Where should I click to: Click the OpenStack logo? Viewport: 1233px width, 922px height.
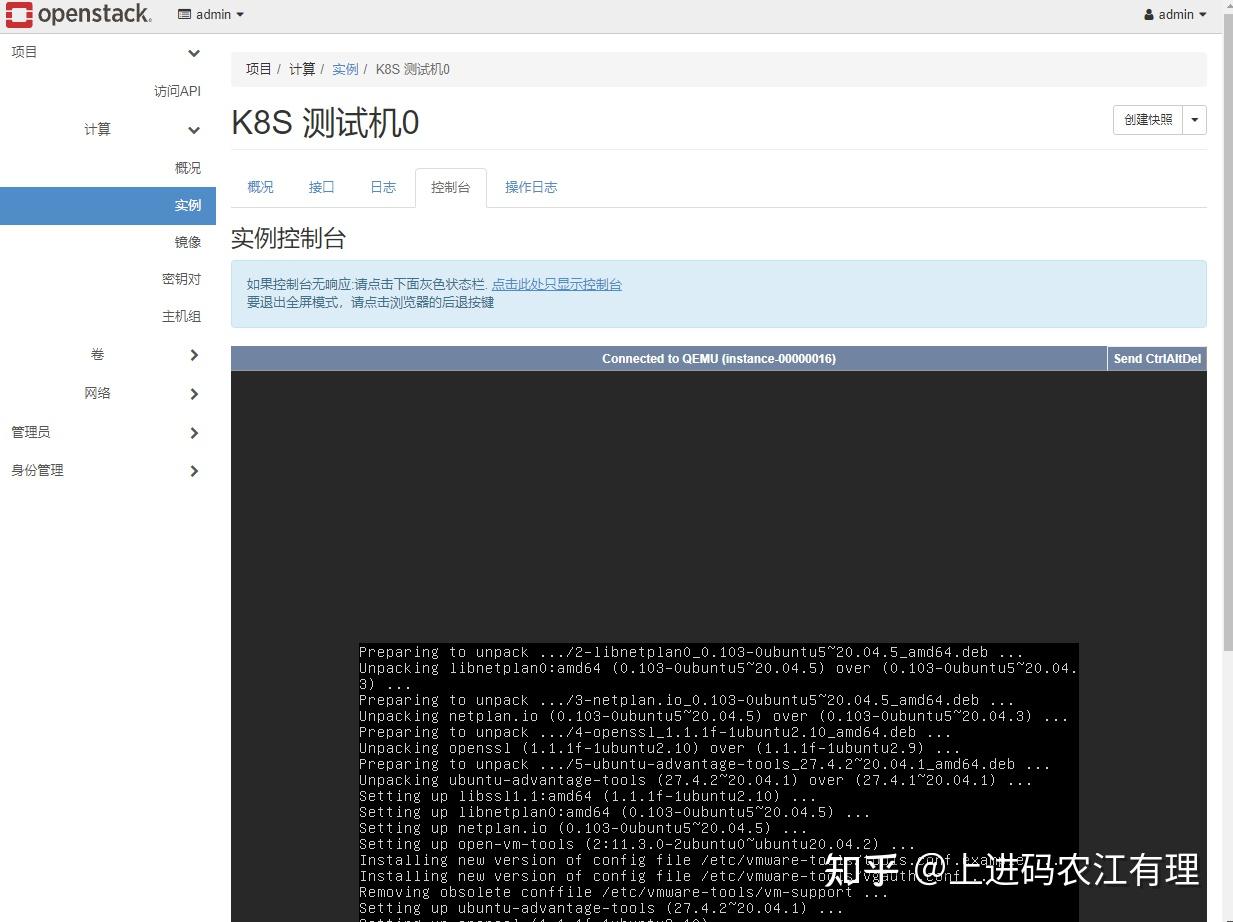pyautogui.click(x=78, y=14)
